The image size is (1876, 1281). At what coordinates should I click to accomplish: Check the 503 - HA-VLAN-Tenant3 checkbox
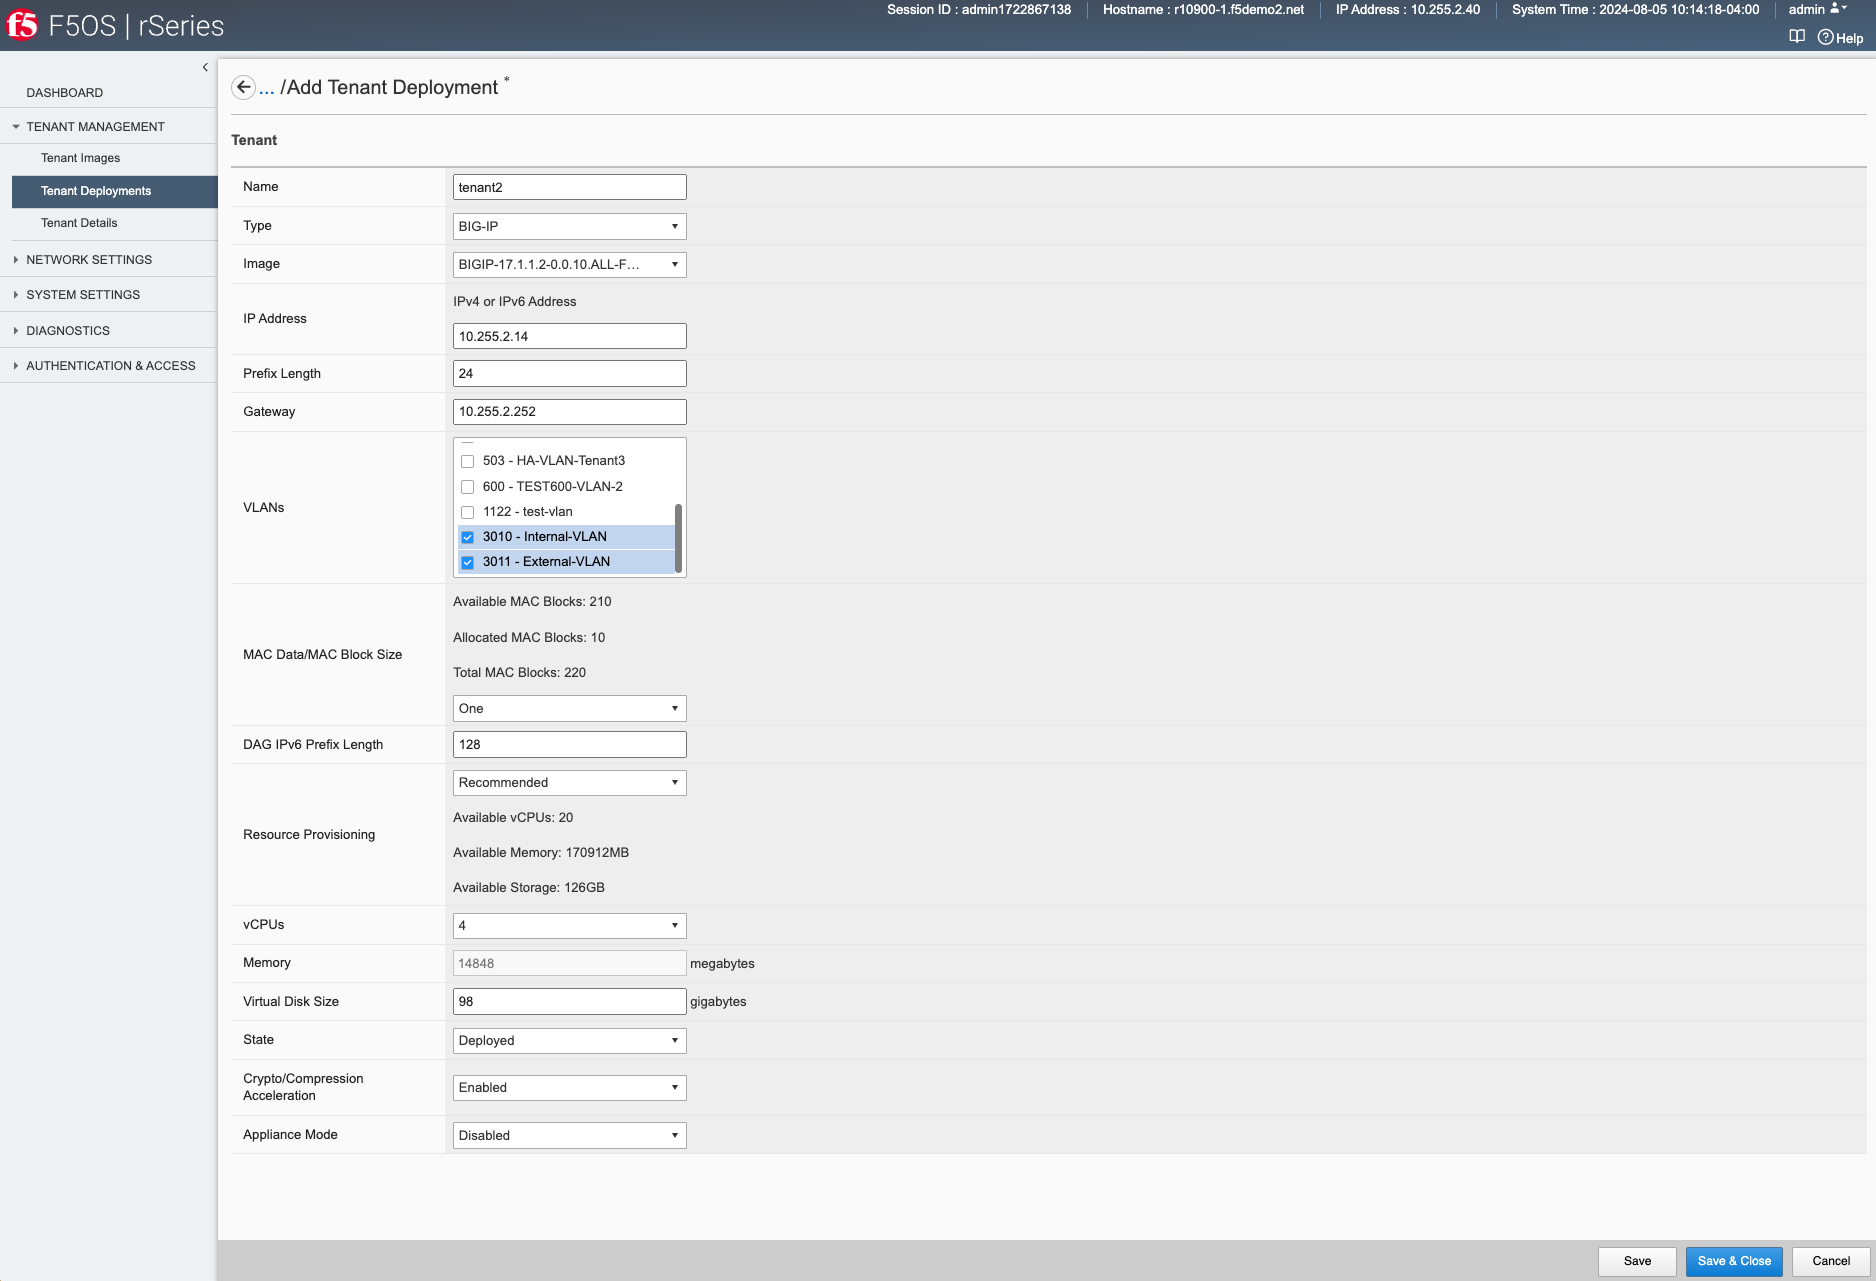tap(467, 461)
